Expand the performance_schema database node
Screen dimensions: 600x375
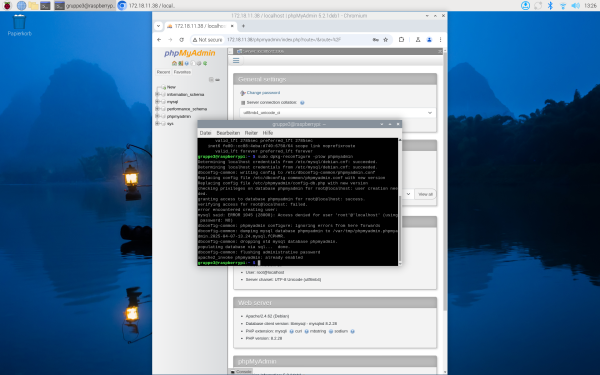coord(157,109)
